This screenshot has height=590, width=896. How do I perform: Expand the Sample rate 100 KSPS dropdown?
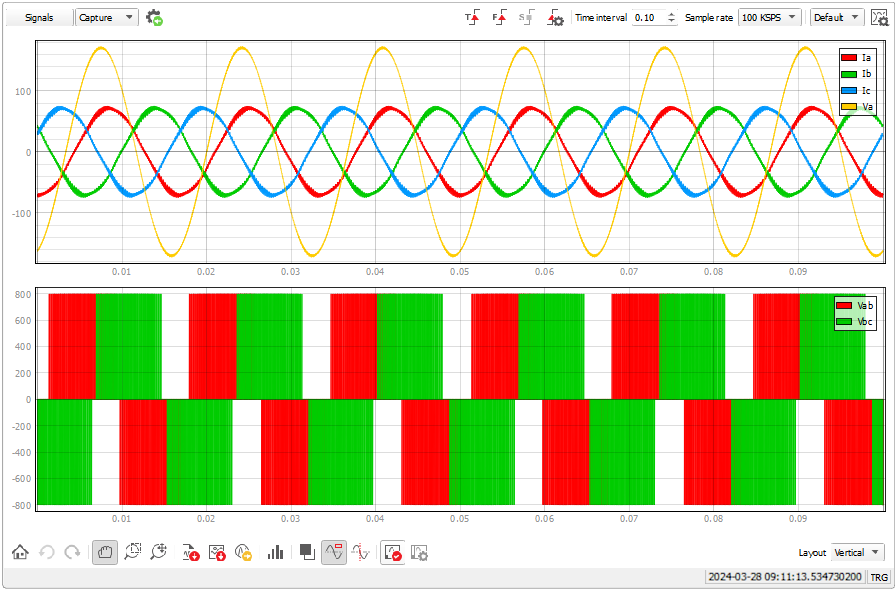coord(770,18)
